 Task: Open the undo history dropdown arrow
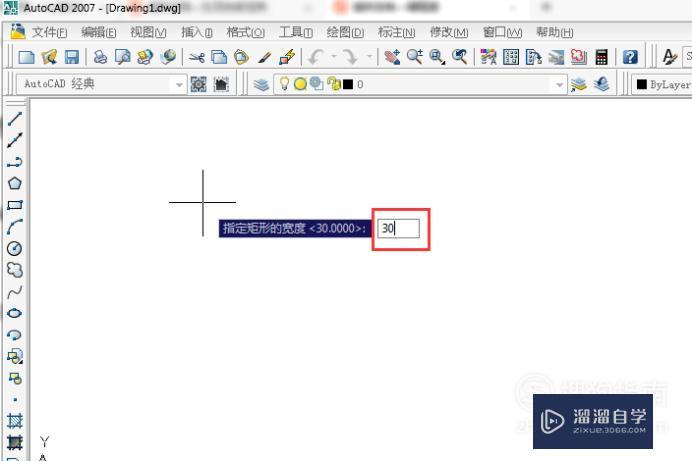point(334,57)
